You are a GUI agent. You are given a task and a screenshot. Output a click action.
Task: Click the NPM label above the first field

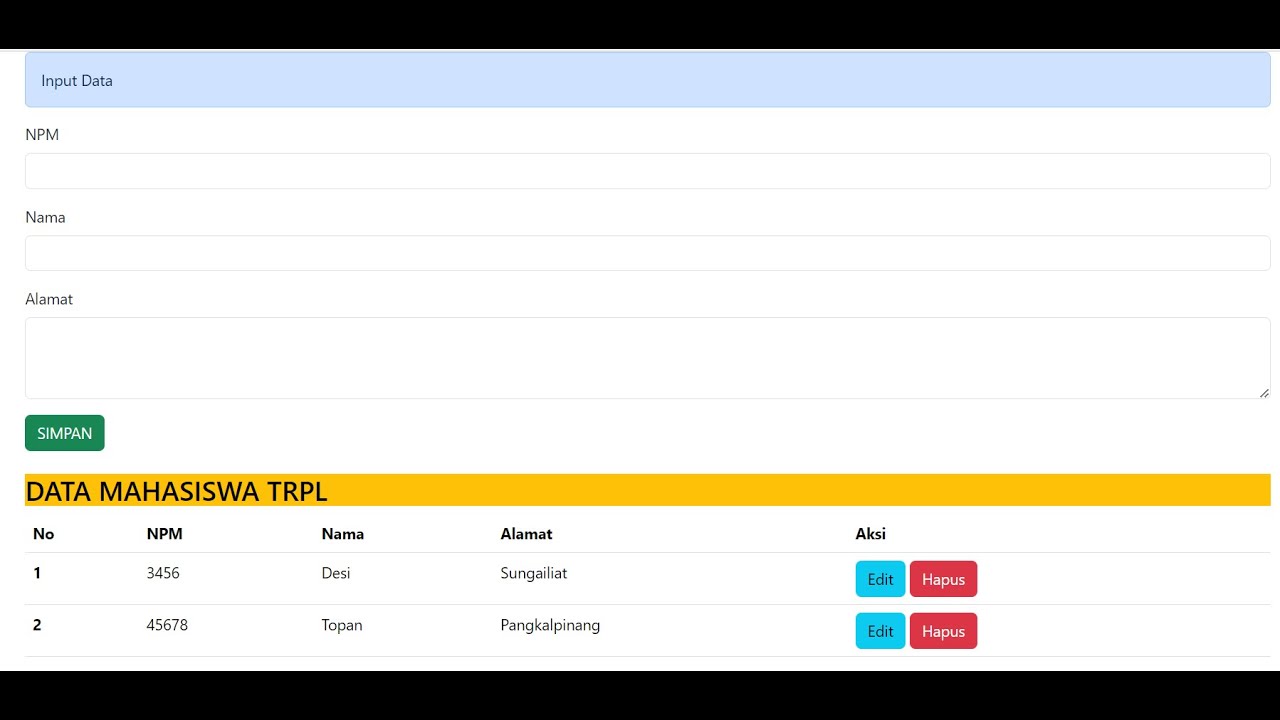42,135
